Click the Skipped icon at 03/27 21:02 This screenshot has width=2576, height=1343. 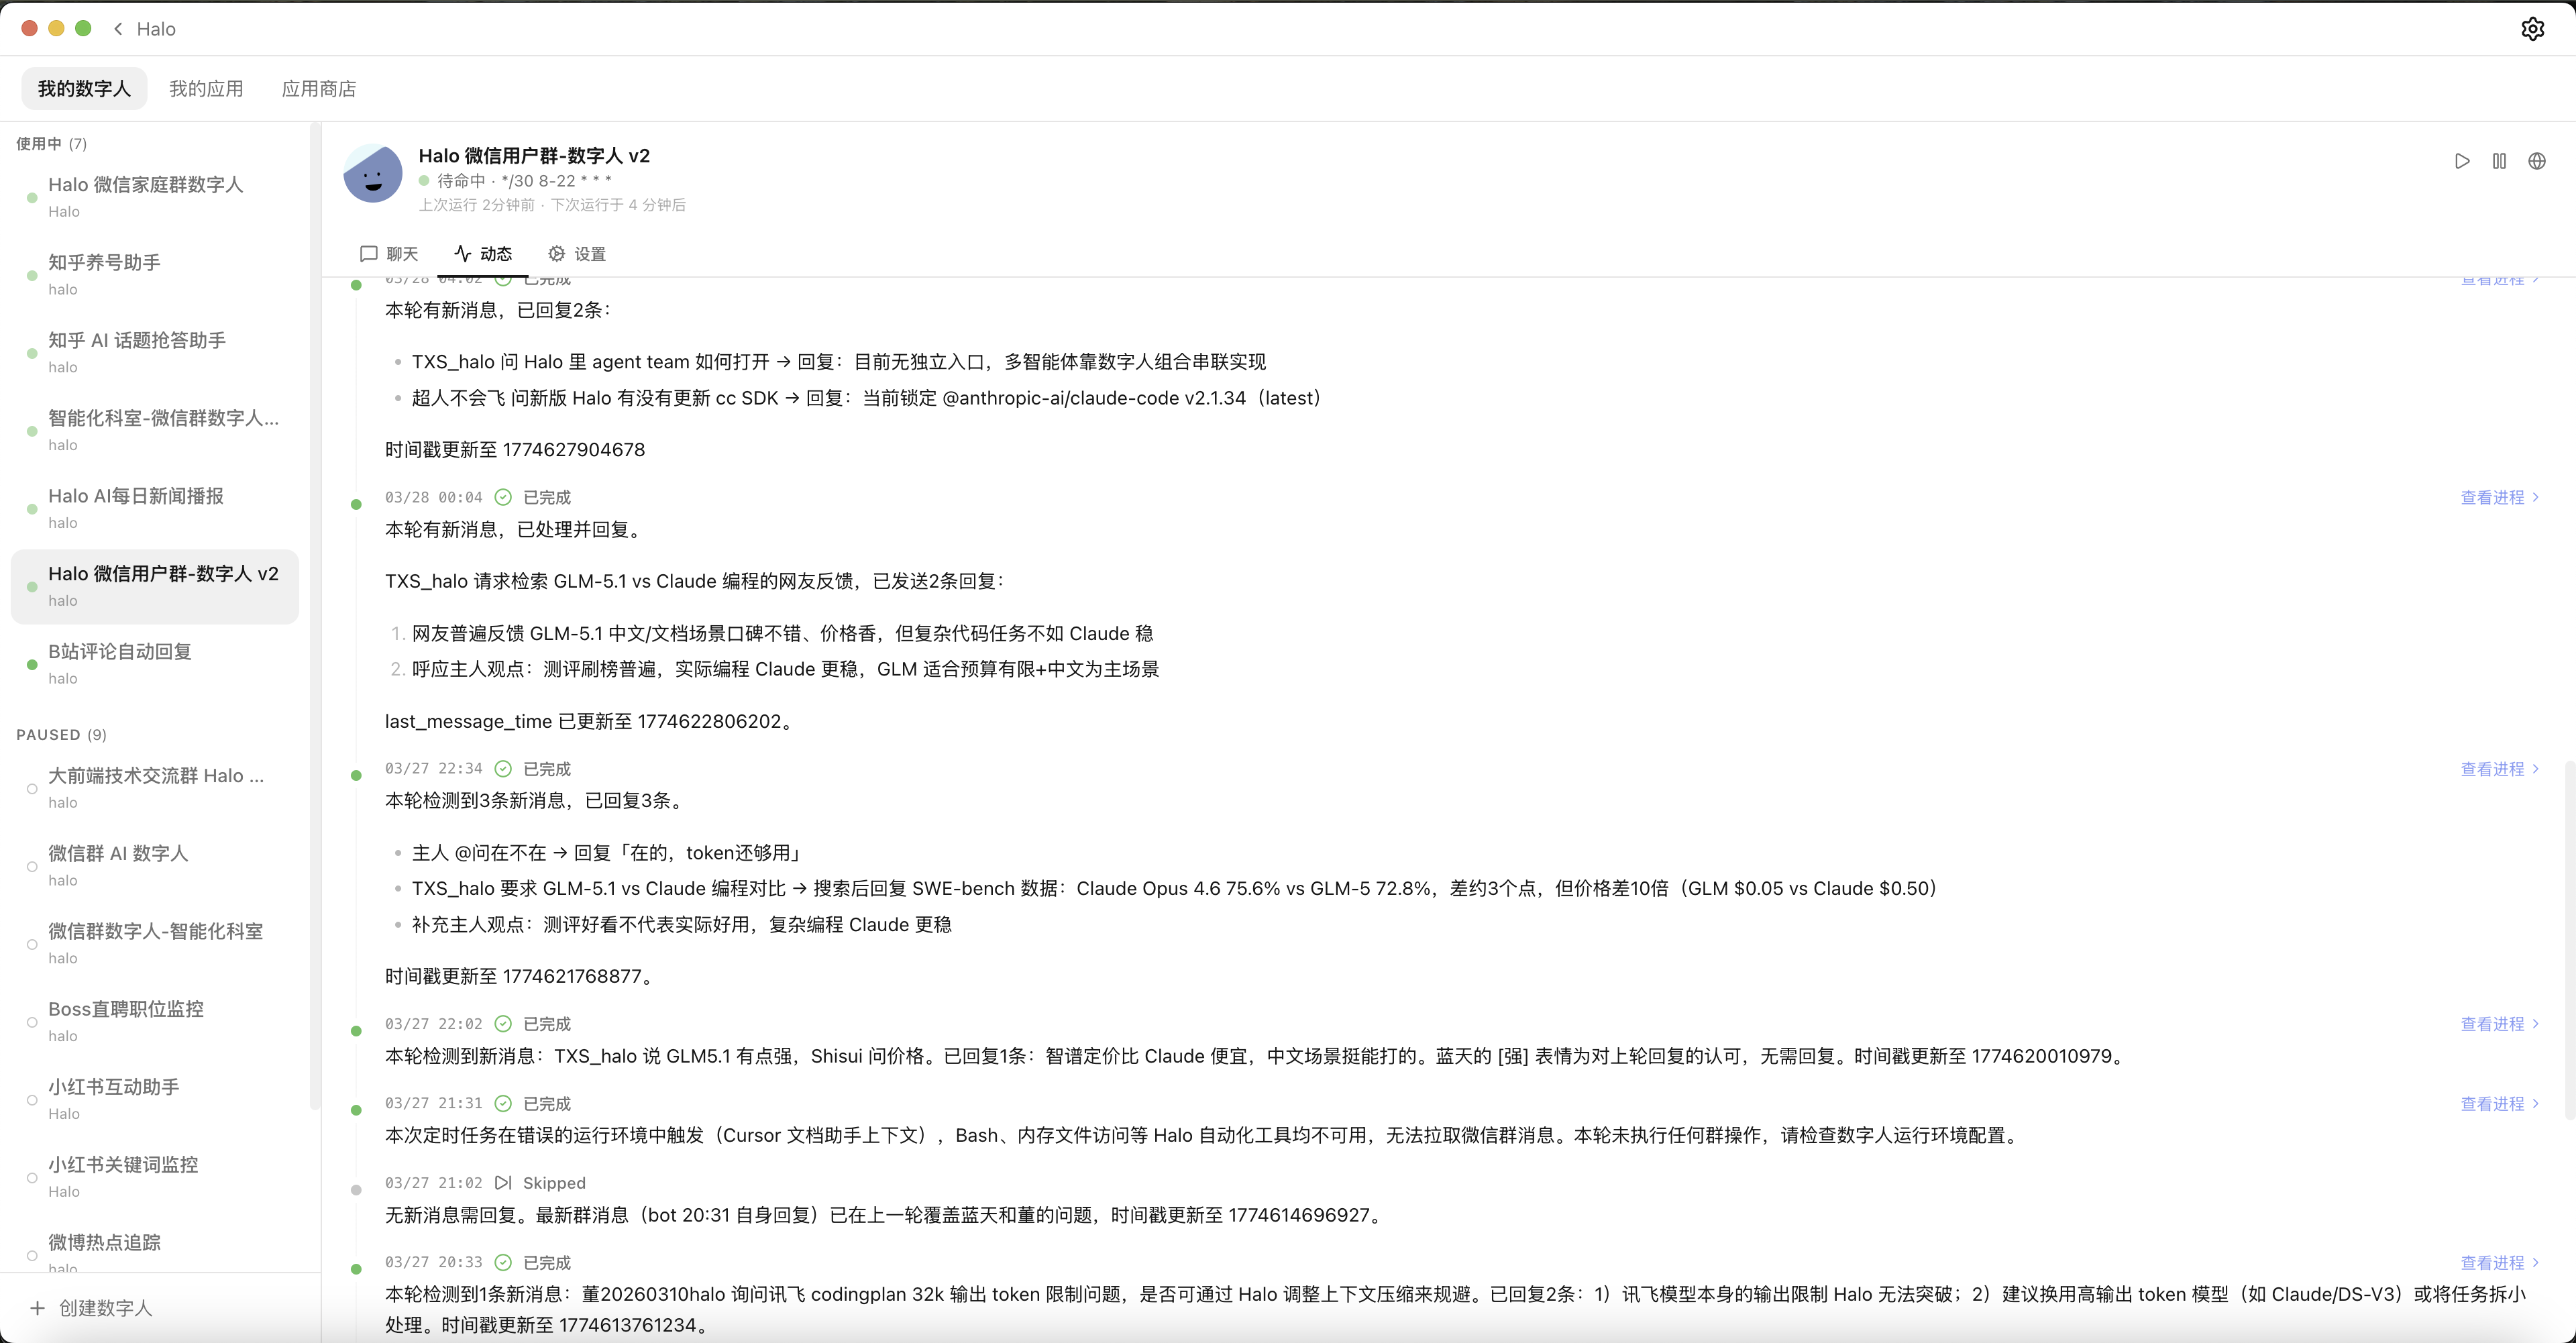point(503,1183)
